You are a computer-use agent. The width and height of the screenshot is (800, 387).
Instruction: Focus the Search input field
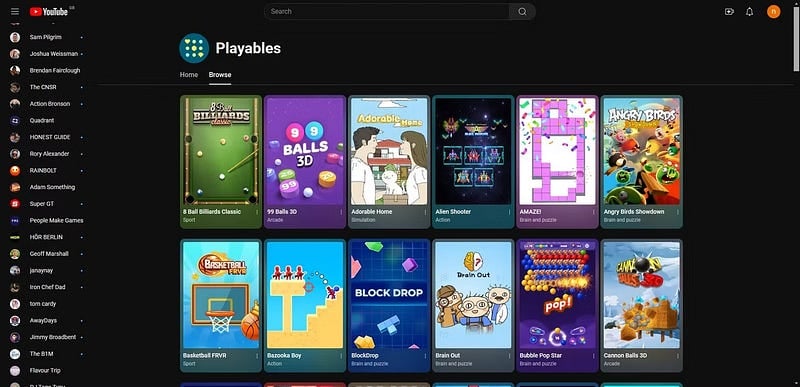click(386, 12)
